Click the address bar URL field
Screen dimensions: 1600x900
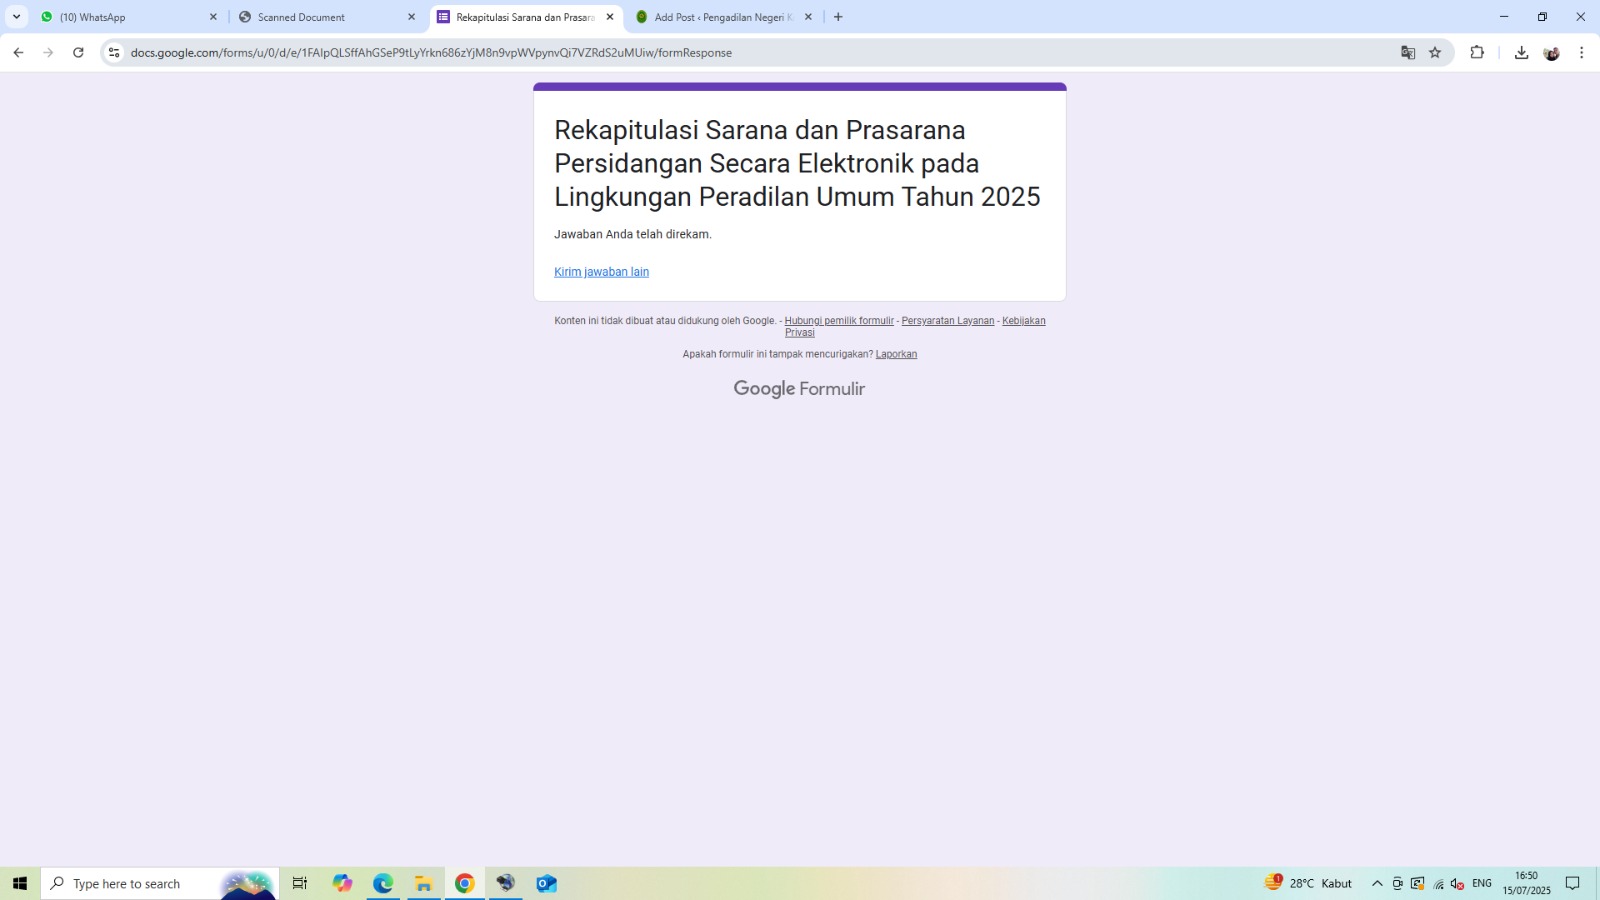coord(700,53)
